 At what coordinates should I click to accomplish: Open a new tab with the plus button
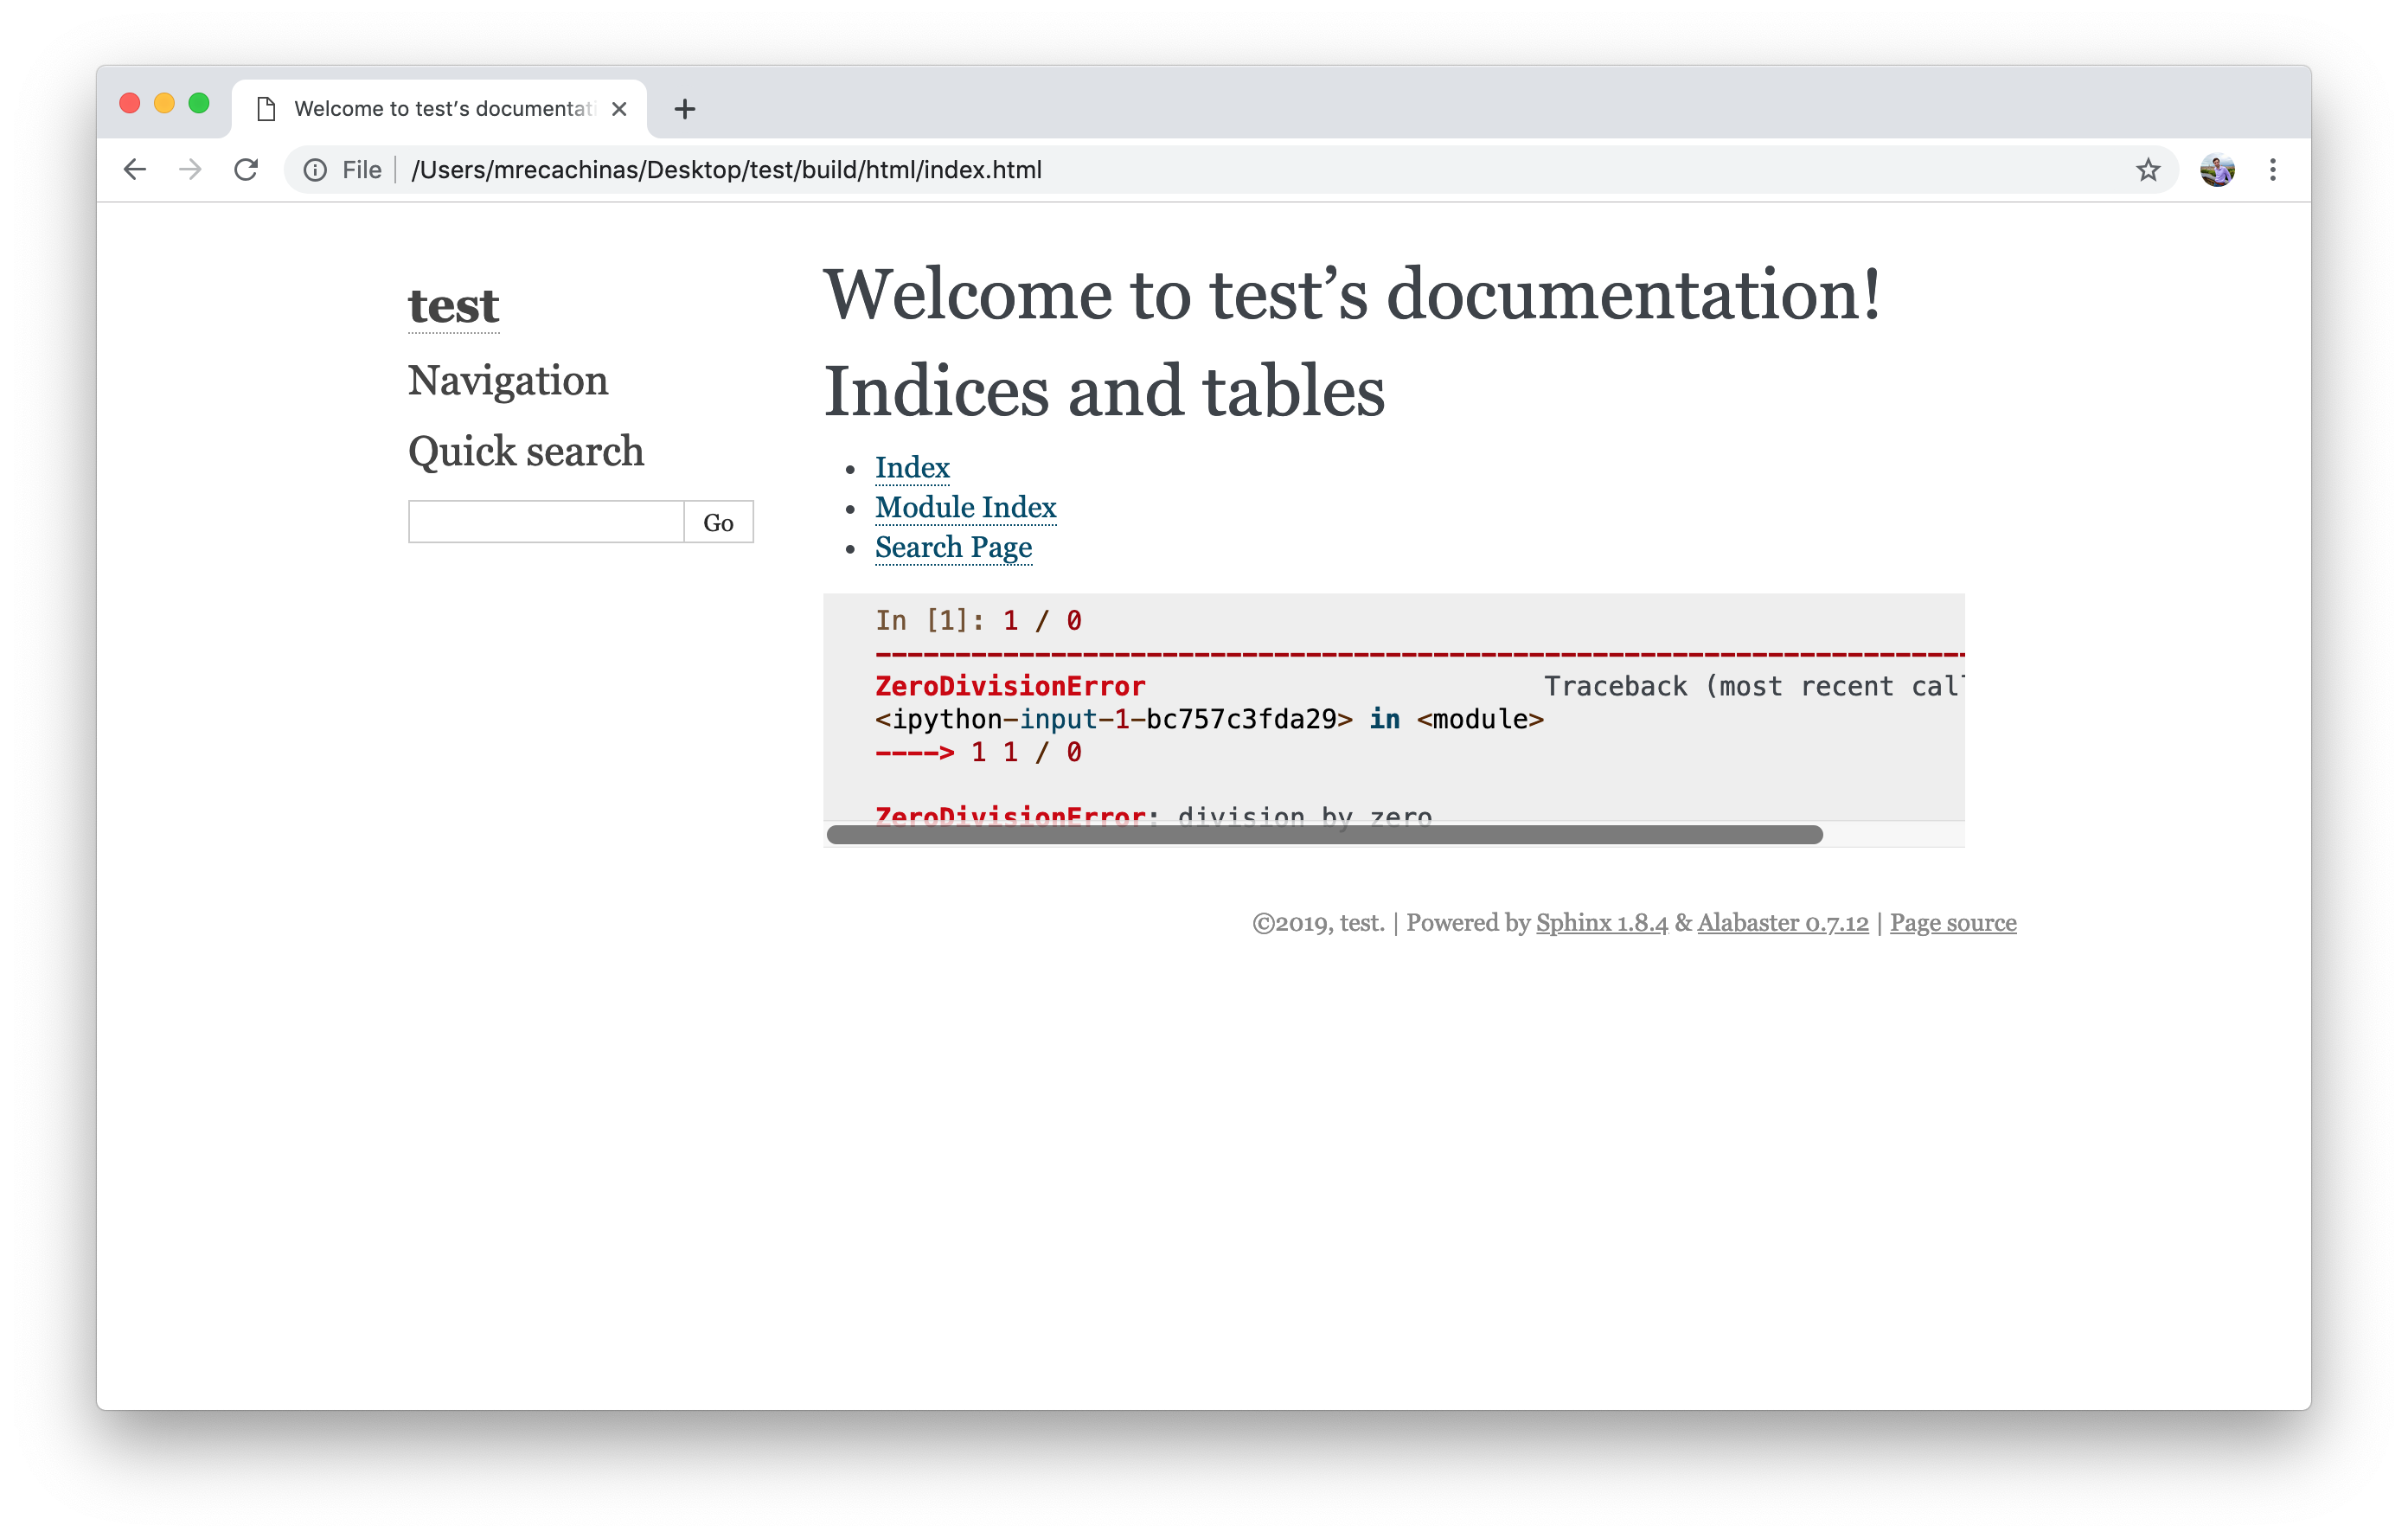tap(685, 109)
